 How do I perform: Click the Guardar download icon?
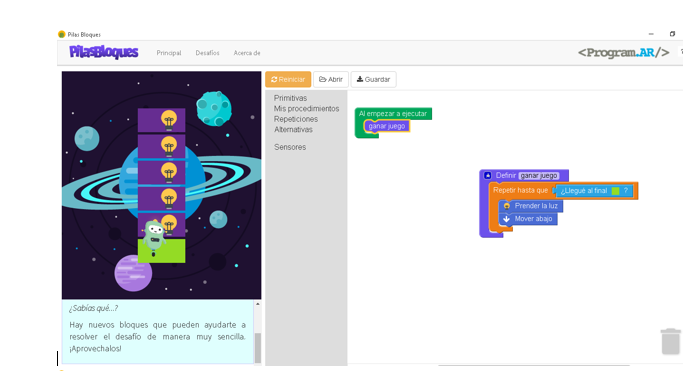click(x=360, y=79)
